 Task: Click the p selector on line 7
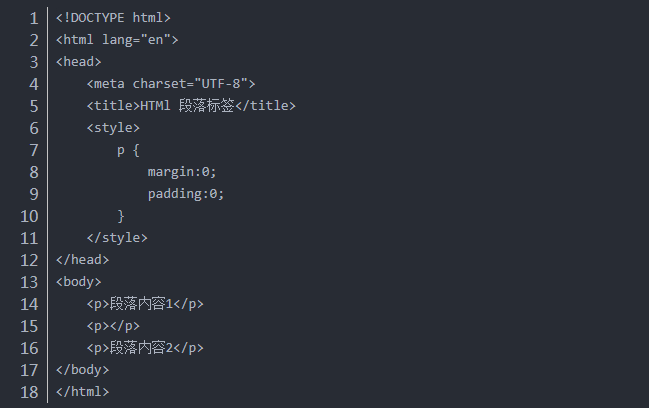click(121, 150)
